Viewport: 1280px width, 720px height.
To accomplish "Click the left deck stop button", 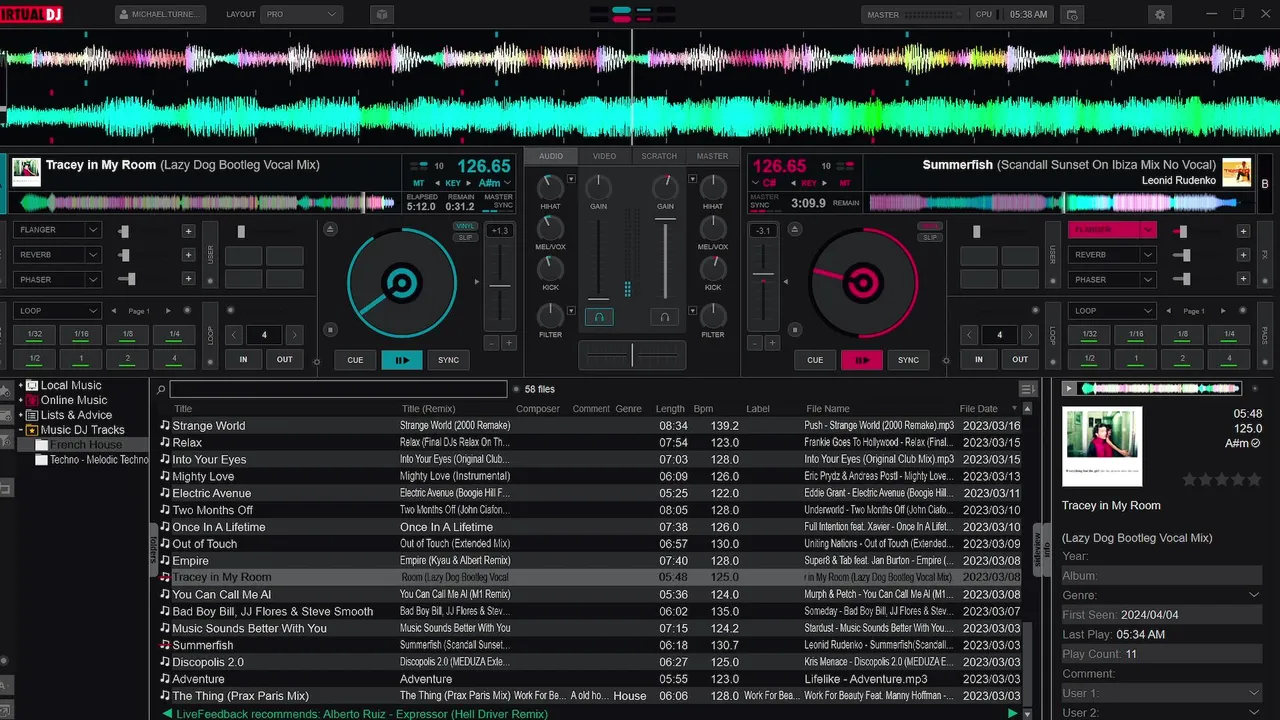I will click(331, 330).
